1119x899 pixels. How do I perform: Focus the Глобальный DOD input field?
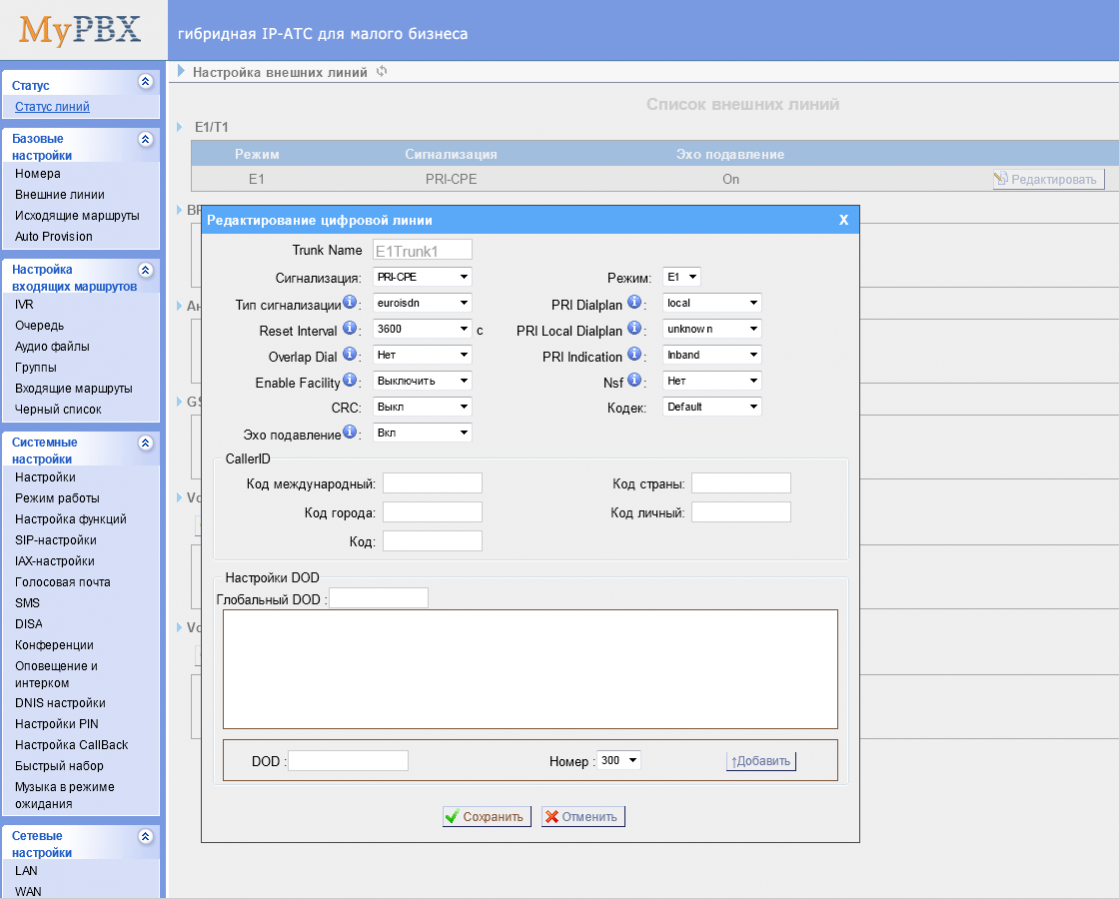[379, 598]
